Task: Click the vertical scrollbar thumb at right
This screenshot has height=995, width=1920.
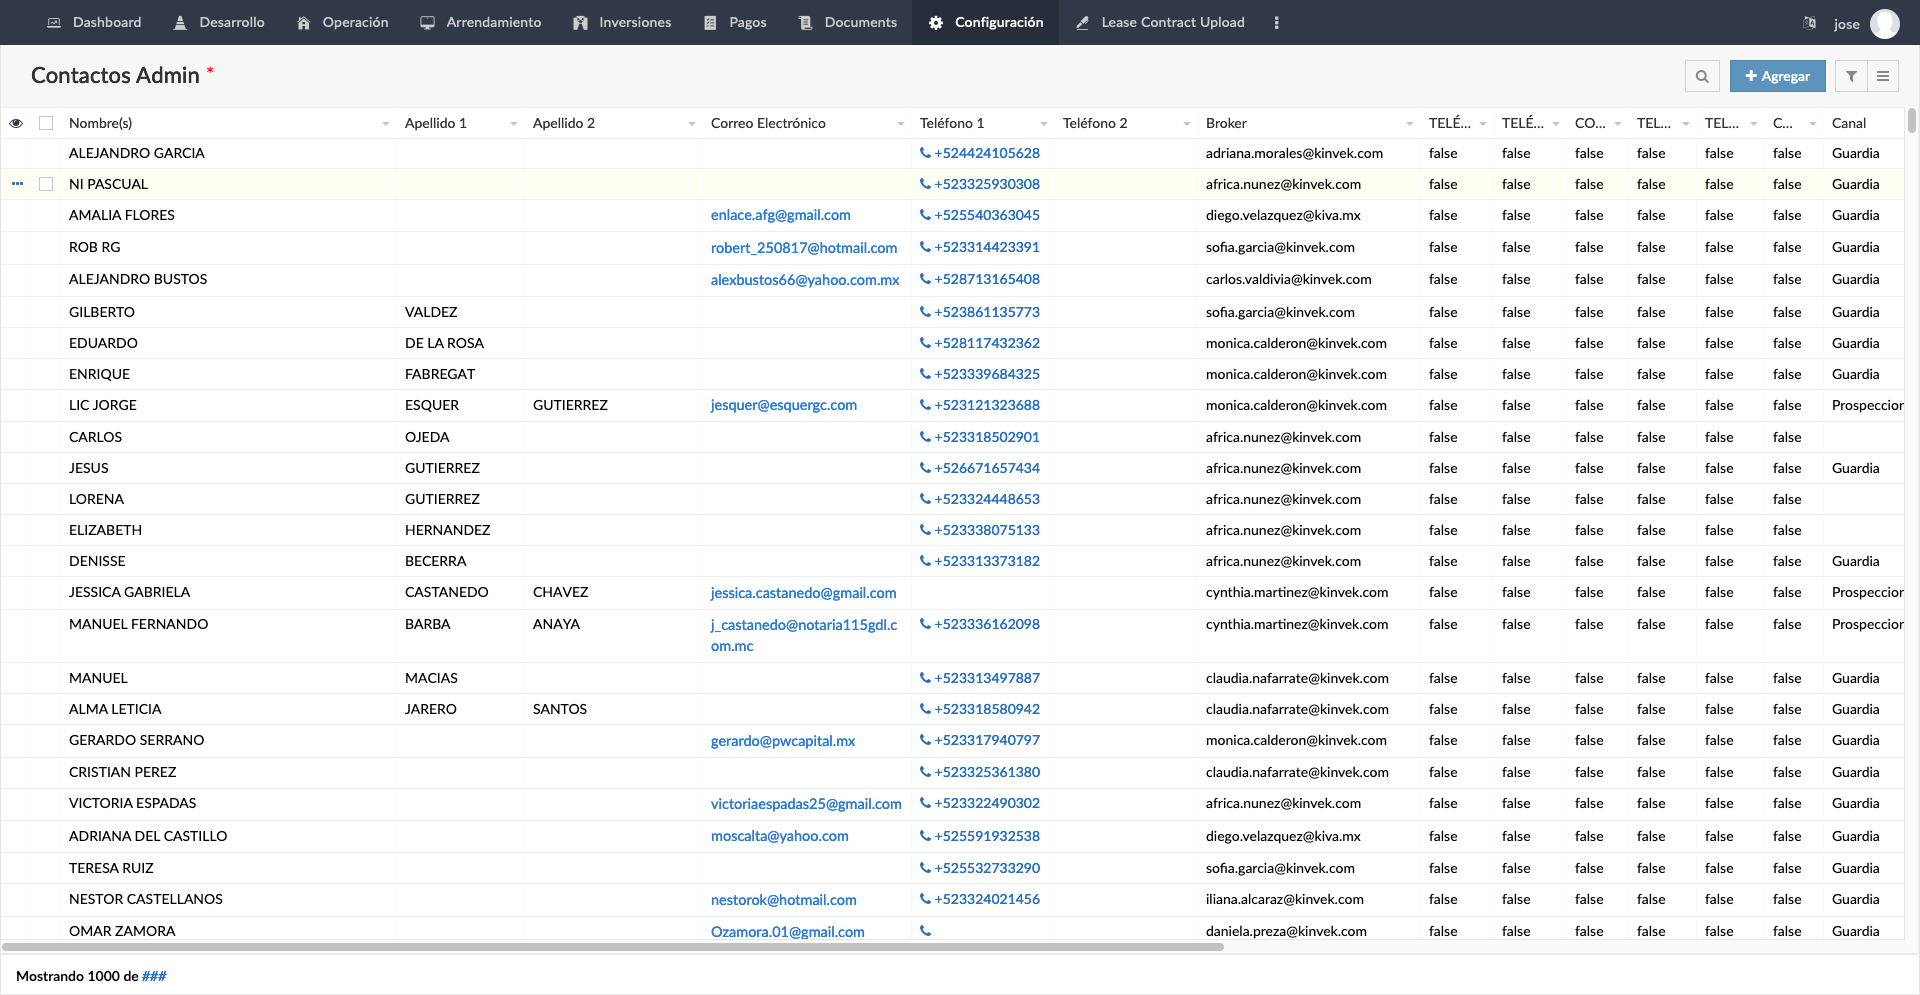Action: [x=1912, y=120]
